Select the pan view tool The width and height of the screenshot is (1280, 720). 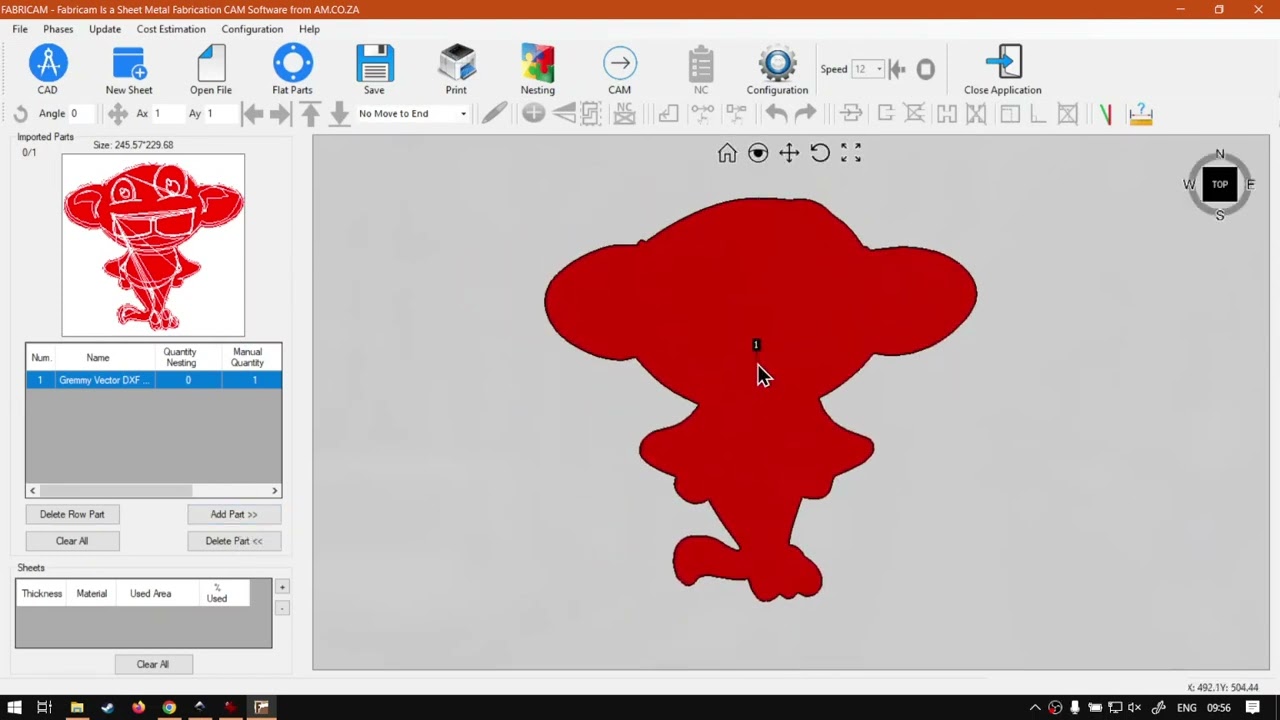click(x=789, y=153)
